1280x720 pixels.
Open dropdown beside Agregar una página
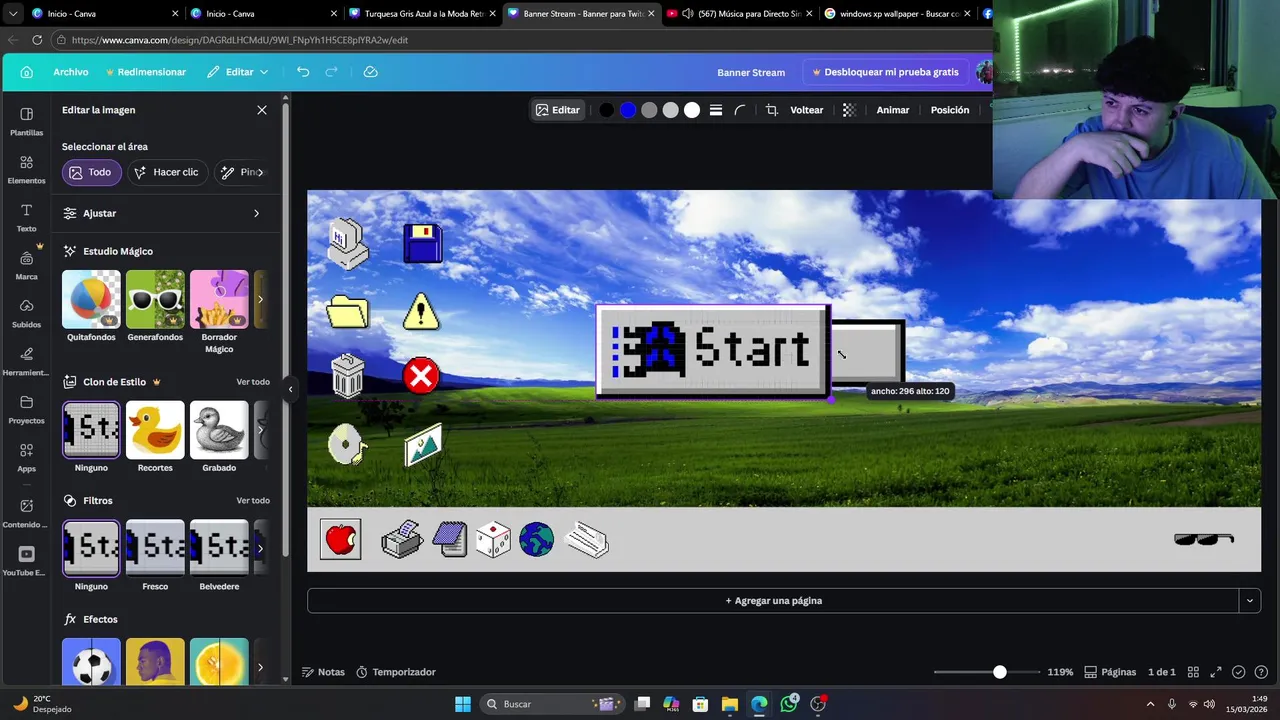pos(1250,600)
